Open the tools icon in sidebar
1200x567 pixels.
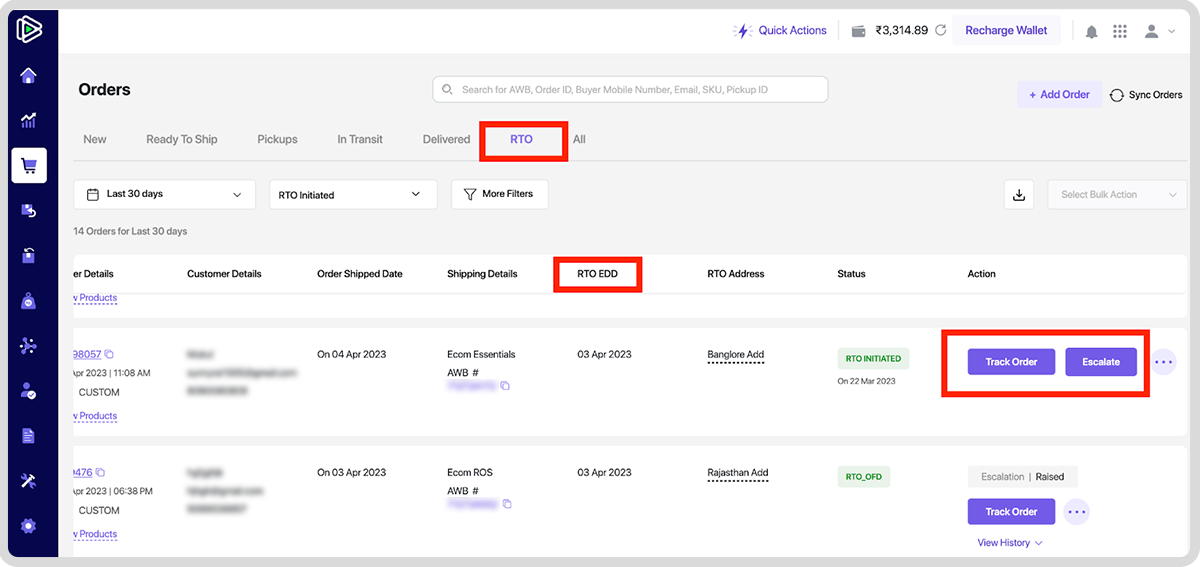pos(28,481)
